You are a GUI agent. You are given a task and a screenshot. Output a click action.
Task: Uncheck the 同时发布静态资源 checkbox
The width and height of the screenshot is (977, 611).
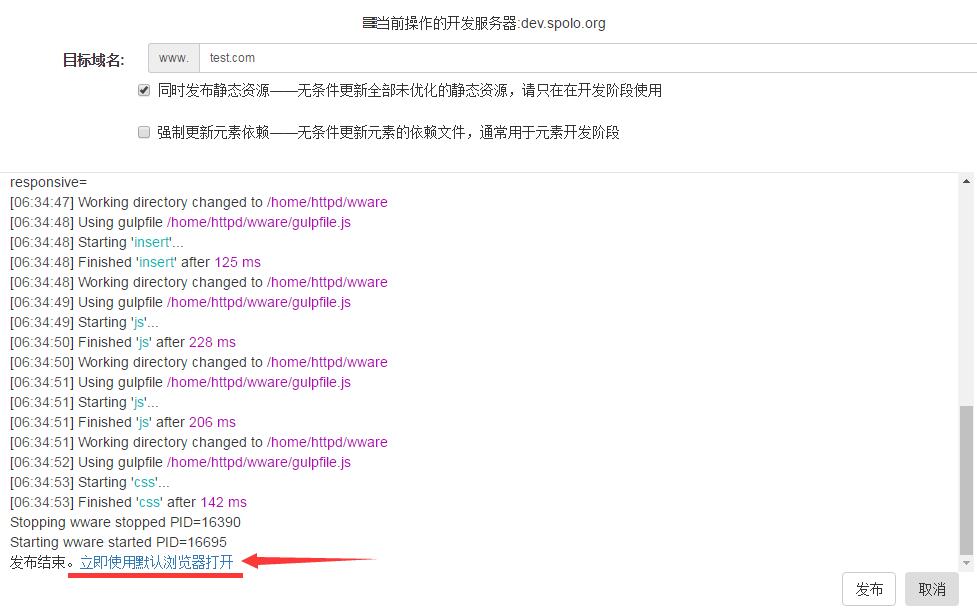(x=144, y=90)
